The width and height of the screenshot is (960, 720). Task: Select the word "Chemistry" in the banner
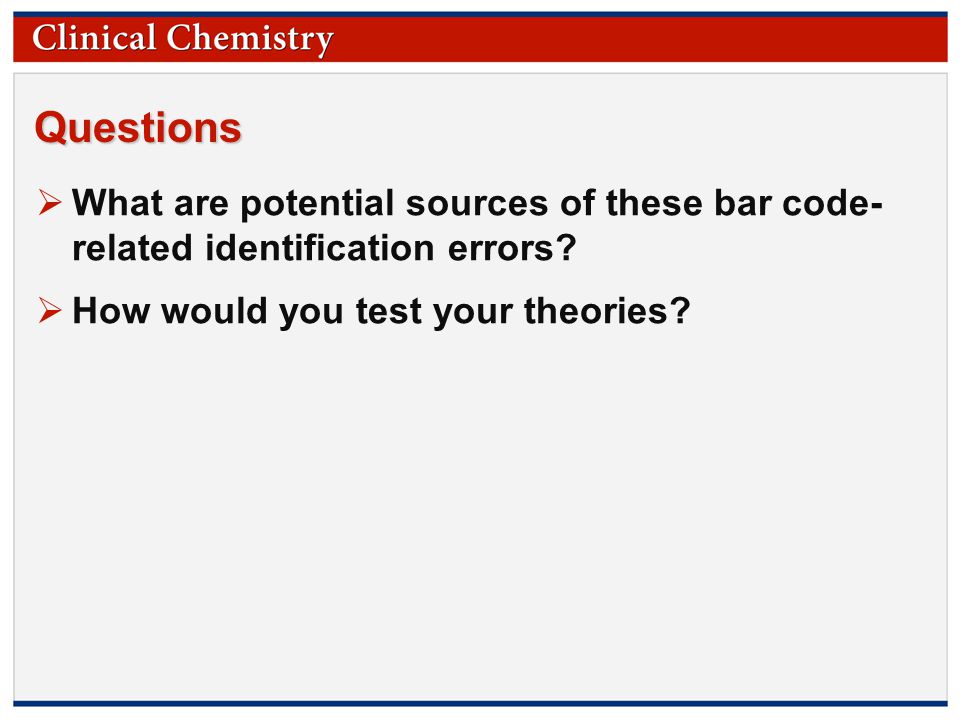[x=250, y=39]
